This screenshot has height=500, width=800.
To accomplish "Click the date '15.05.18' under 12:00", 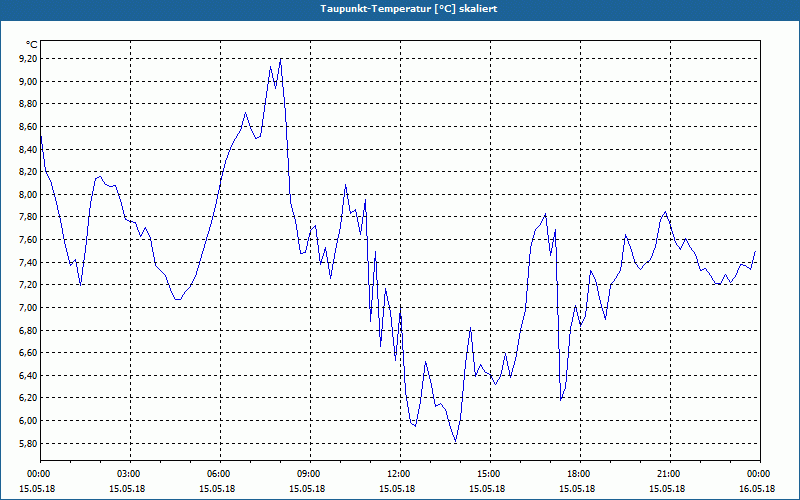I will [x=397, y=489].
